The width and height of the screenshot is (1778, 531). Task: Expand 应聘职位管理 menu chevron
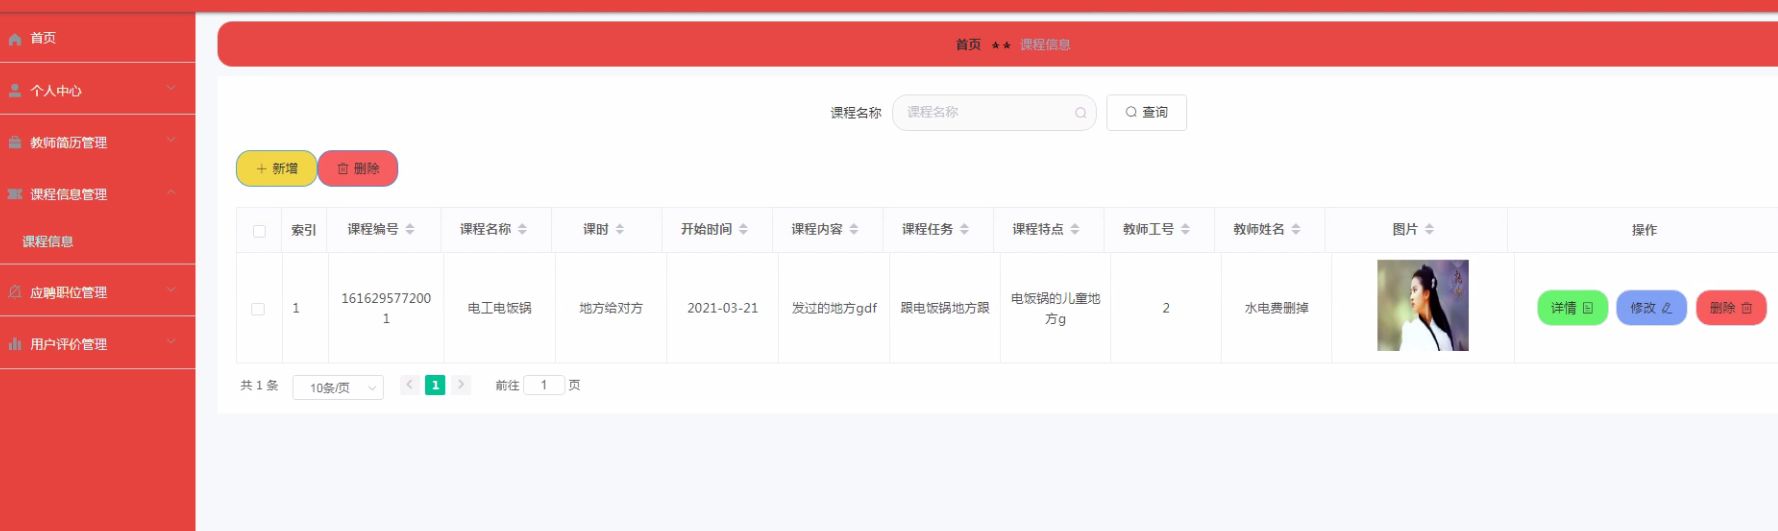[x=171, y=290]
